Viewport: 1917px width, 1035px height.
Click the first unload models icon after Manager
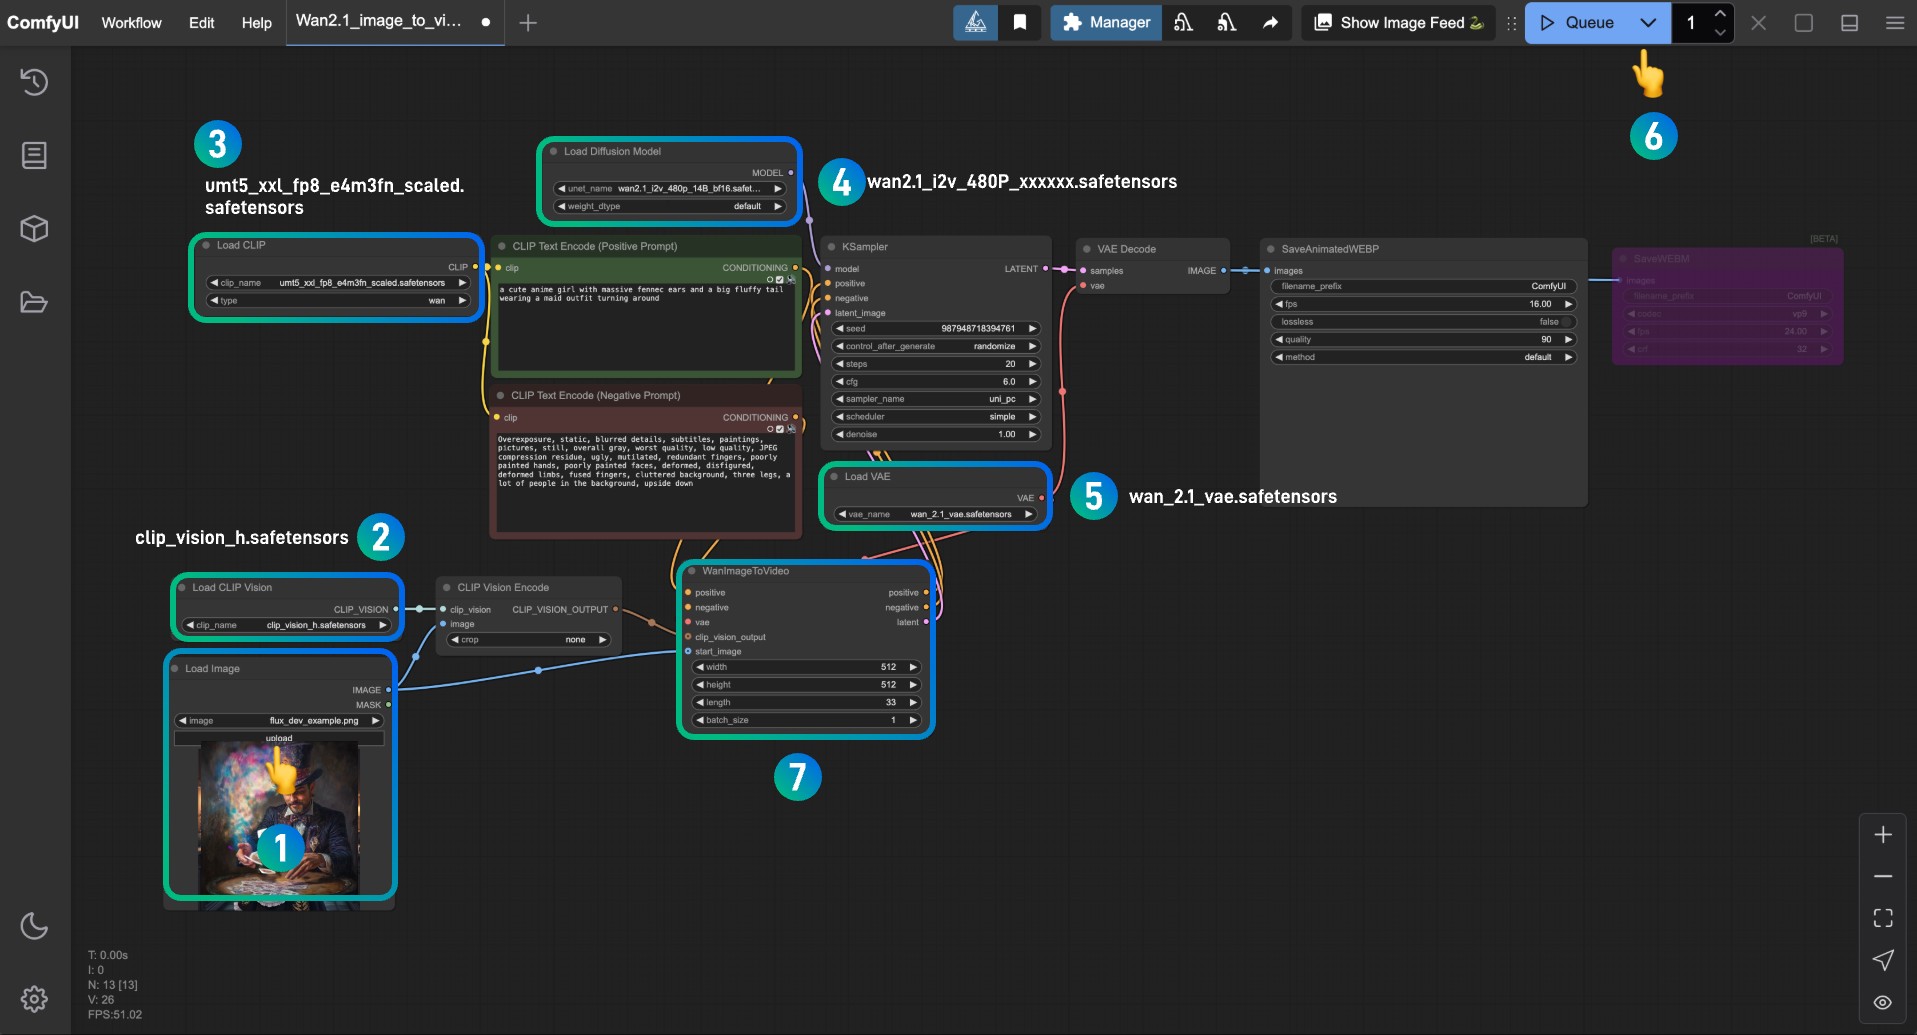click(x=1184, y=22)
